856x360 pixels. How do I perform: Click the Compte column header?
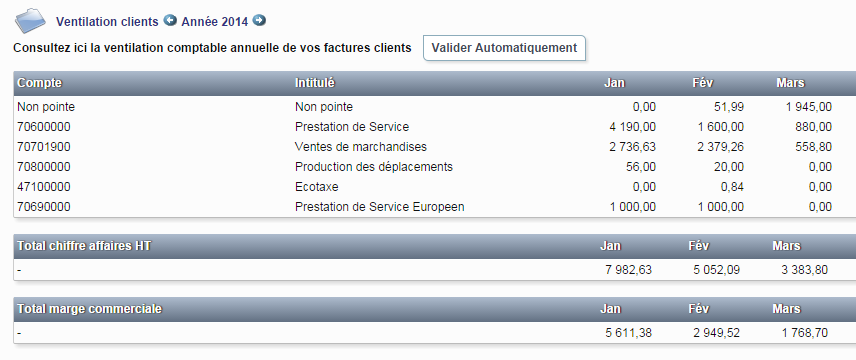coord(39,83)
